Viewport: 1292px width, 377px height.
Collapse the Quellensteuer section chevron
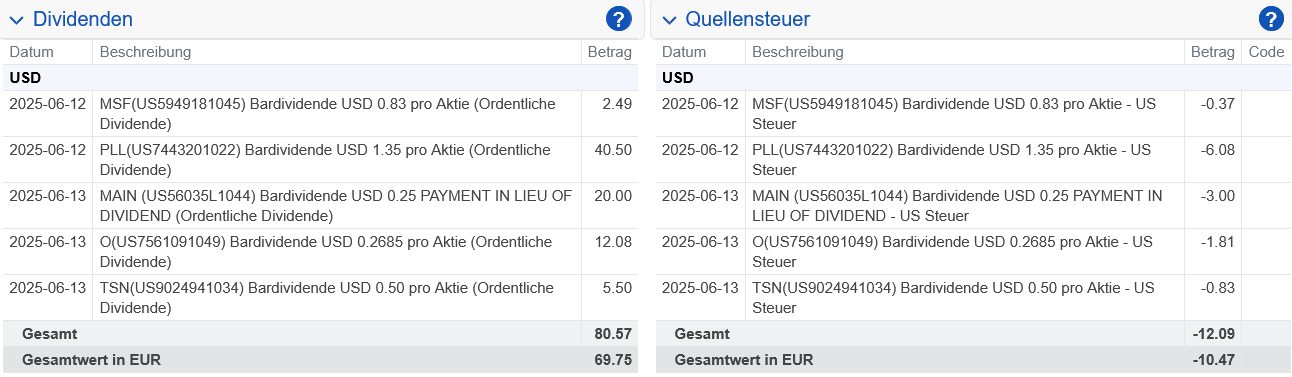[x=669, y=20]
